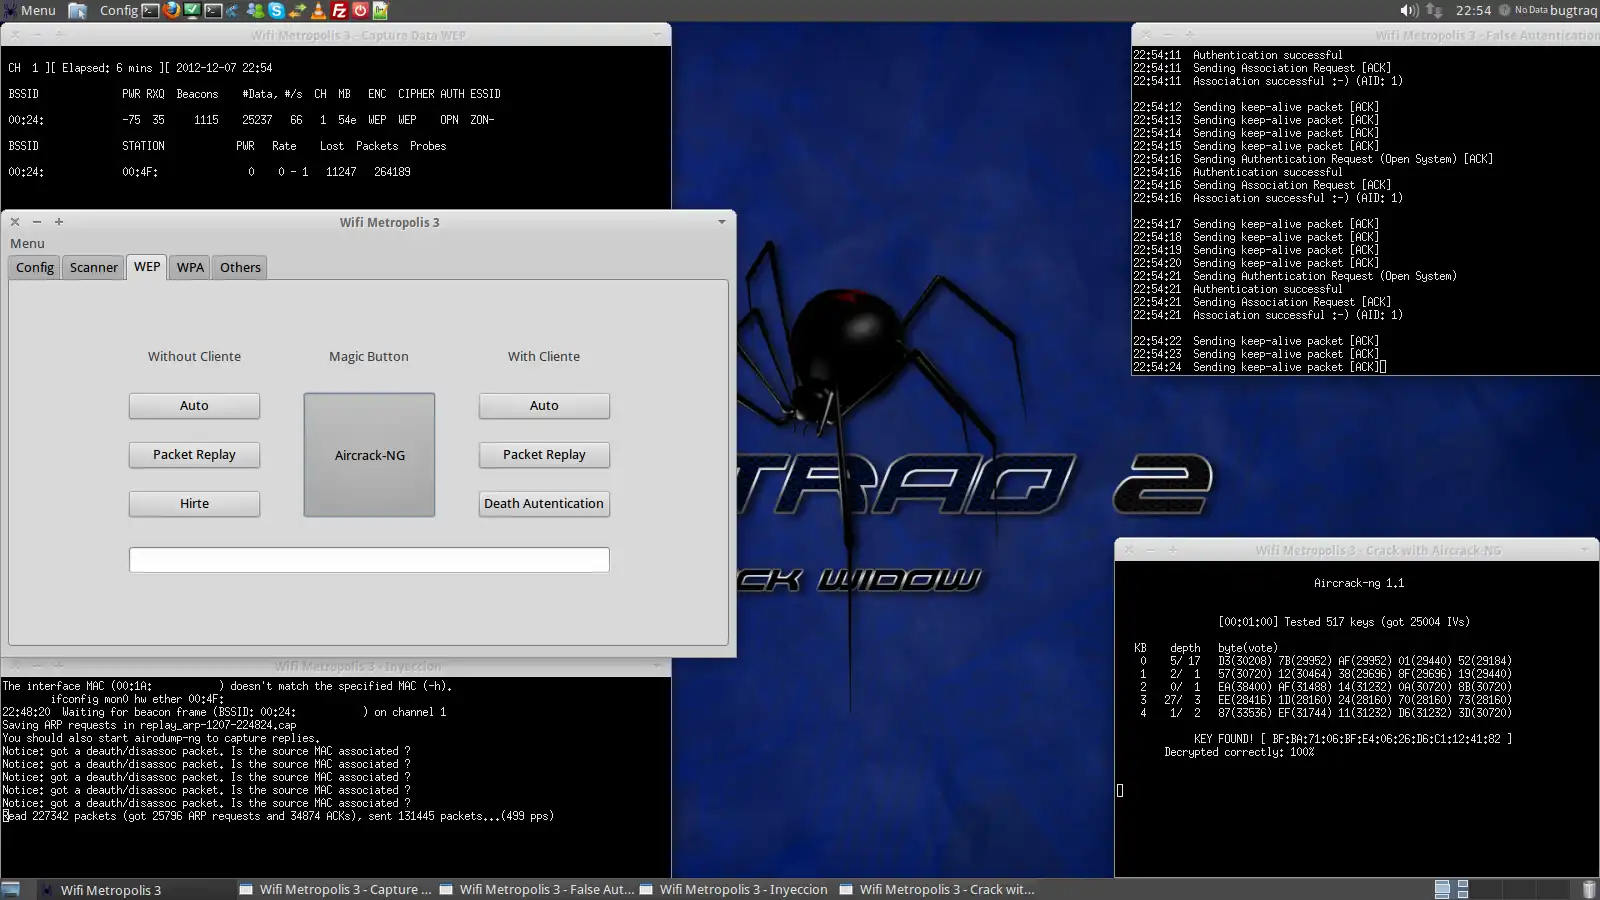This screenshot has height=900, width=1600.
Task: Open the green checkmark monitor icon
Action: click(192, 10)
